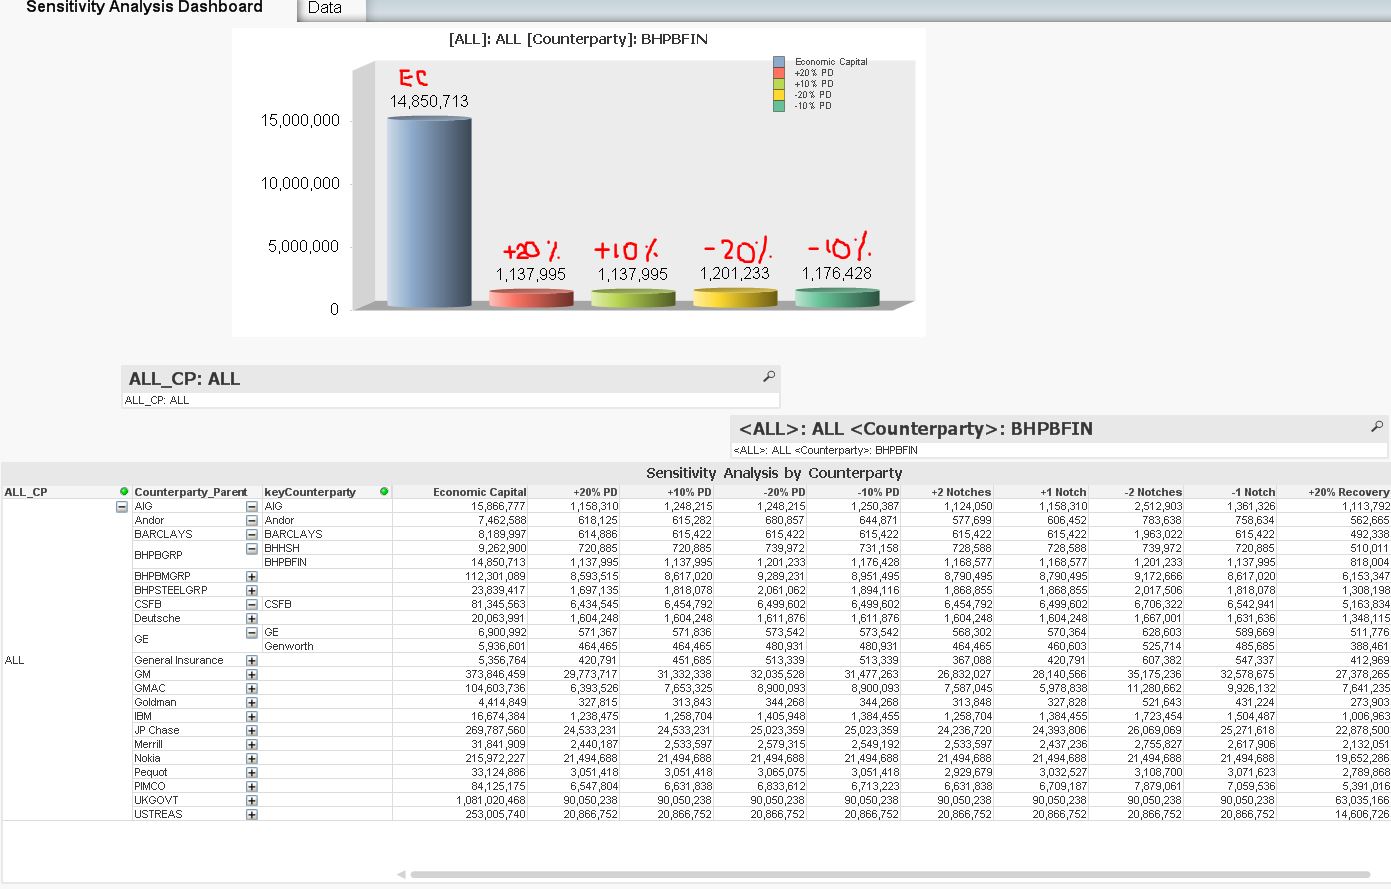Expand the IBM counterparty parent row
This screenshot has height=889, width=1391.
click(251, 717)
